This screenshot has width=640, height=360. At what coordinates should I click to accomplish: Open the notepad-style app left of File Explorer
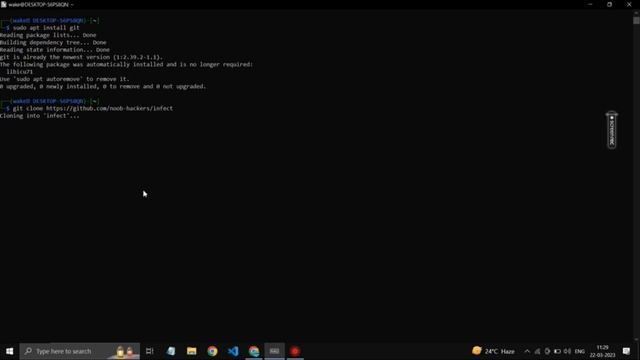pyautogui.click(x=171, y=351)
